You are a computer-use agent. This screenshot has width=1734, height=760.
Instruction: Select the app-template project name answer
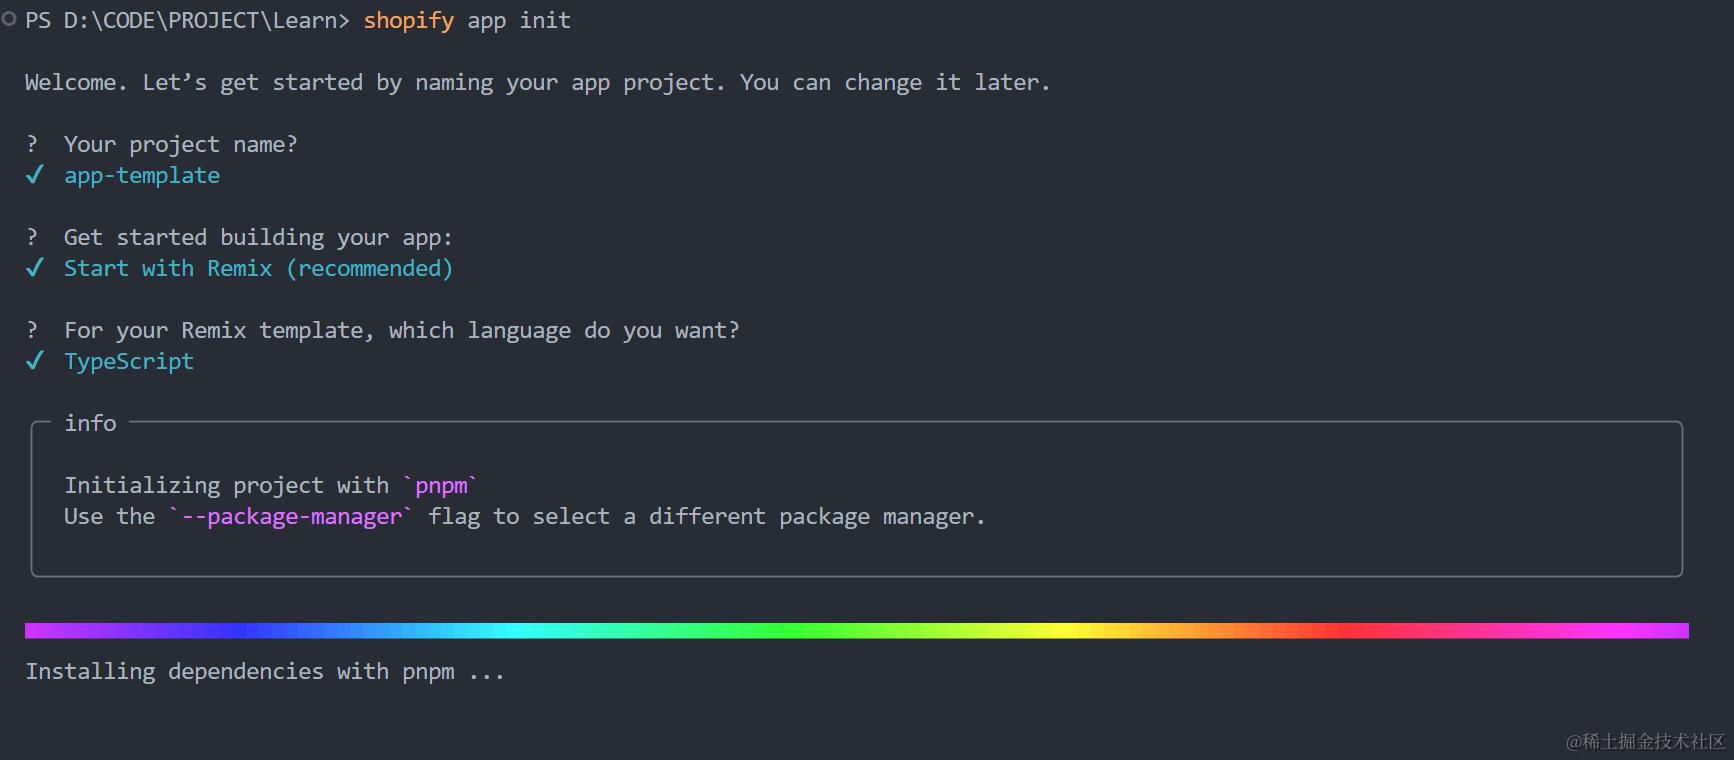(x=142, y=176)
